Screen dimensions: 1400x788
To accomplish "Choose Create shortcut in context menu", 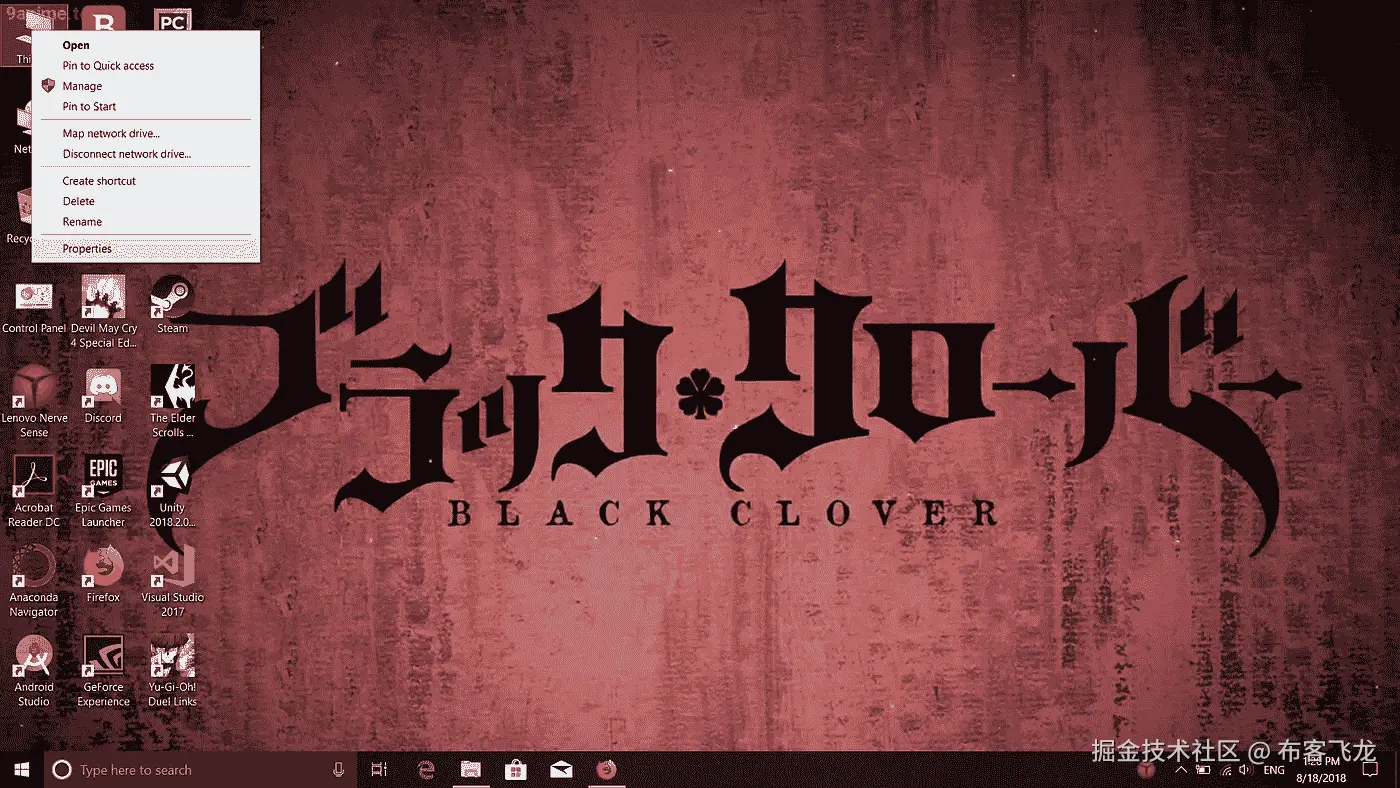I will [145, 181].
